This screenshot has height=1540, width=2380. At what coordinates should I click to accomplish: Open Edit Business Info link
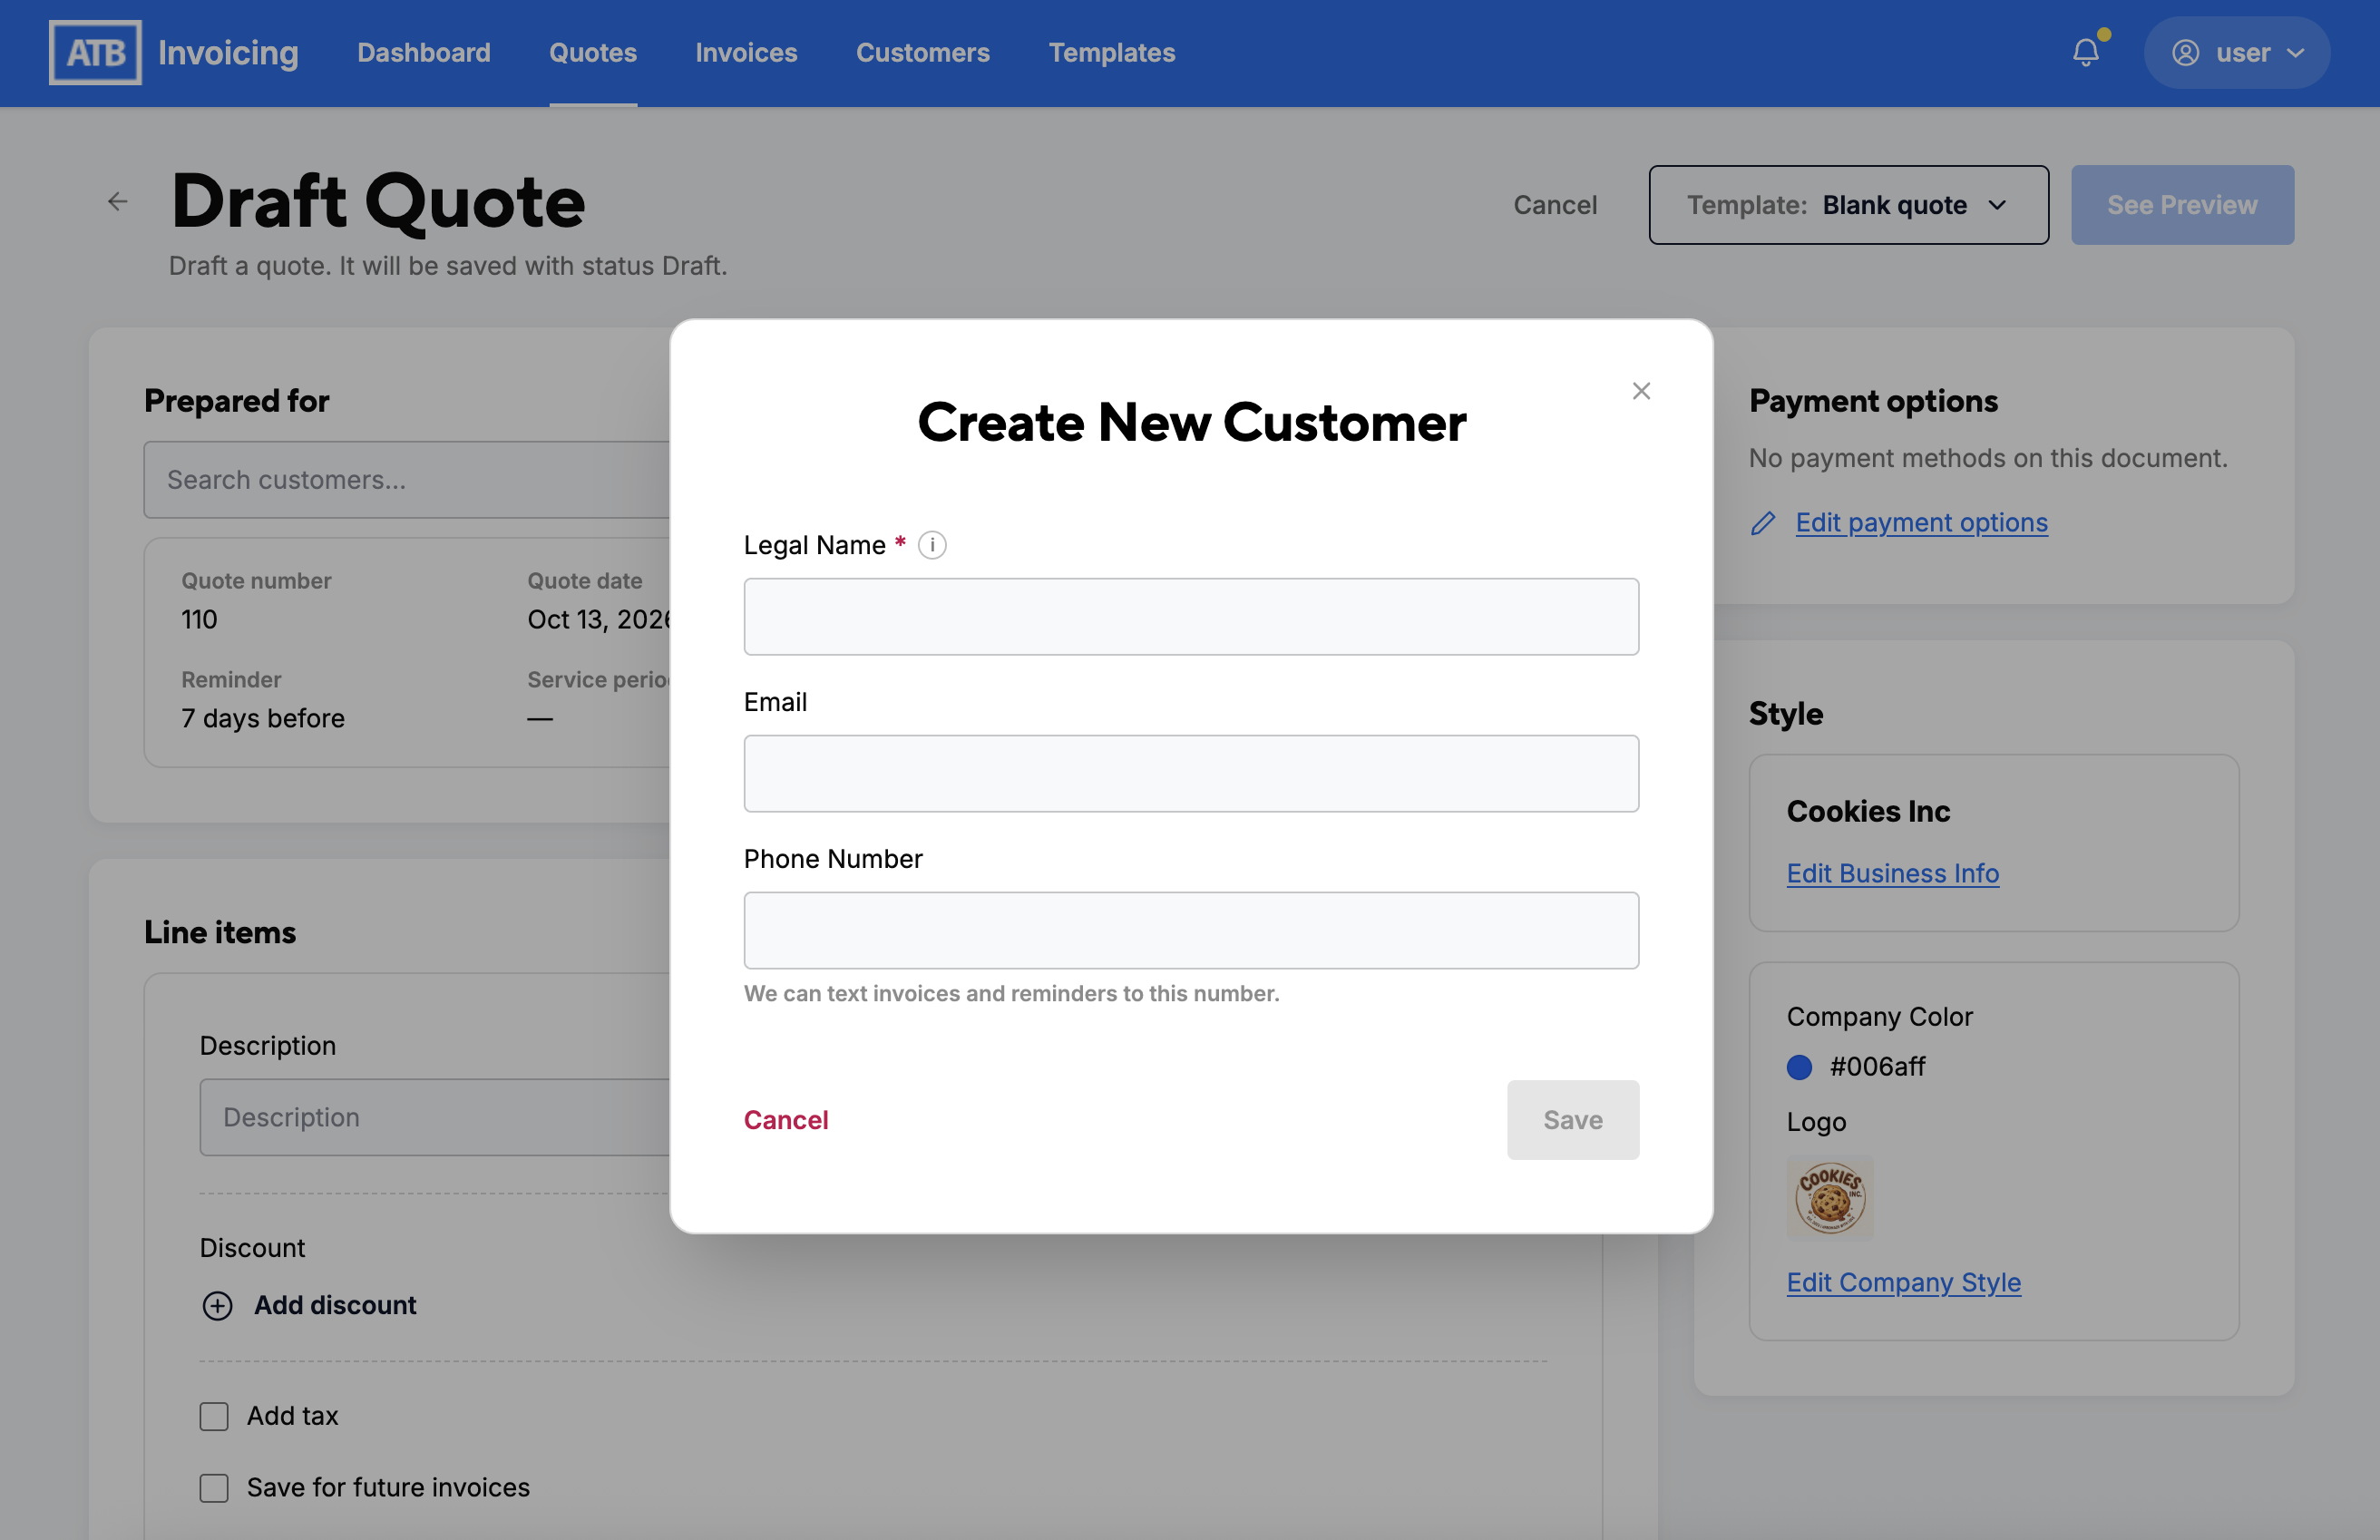coord(1892,874)
